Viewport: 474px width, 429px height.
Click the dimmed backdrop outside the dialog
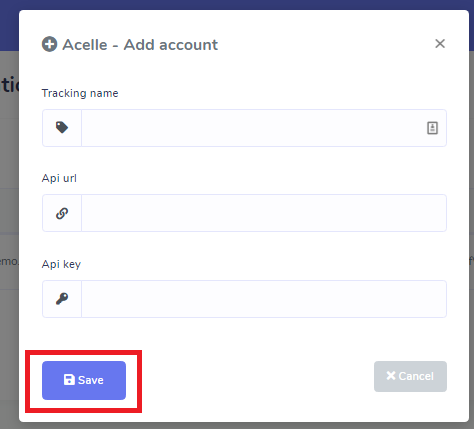[x=9, y=333]
